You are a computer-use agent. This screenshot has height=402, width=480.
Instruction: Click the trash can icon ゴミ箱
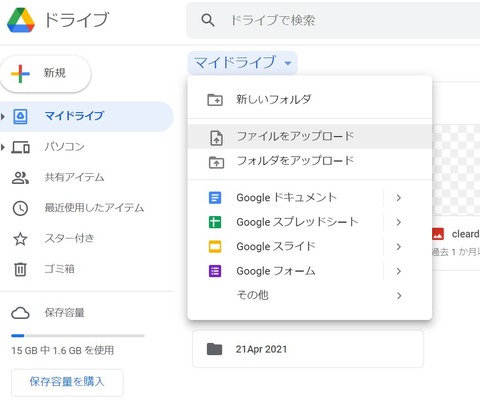pyautogui.click(x=20, y=269)
